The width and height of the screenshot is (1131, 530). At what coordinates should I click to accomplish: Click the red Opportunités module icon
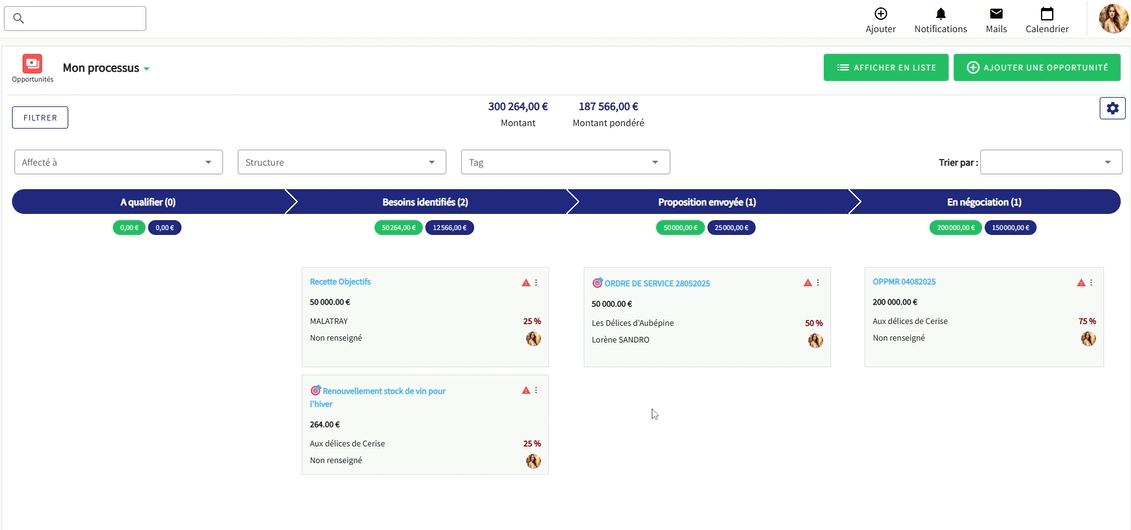32,64
